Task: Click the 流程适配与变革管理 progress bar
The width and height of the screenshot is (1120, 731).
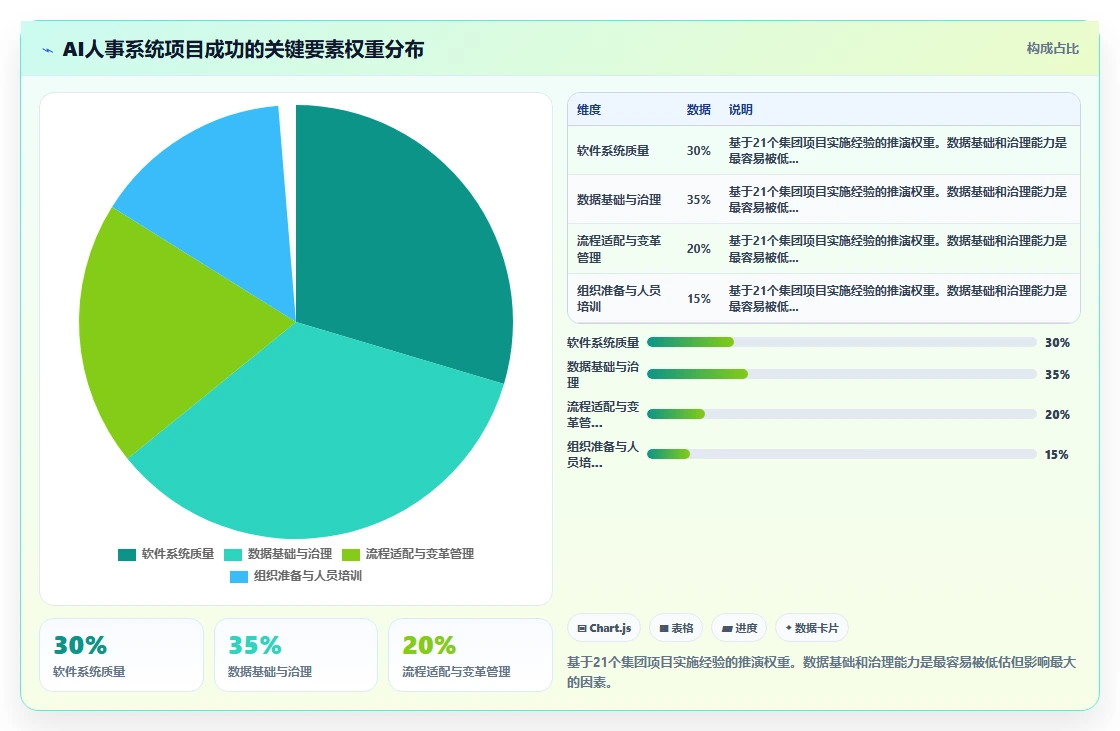Action: 841,414
